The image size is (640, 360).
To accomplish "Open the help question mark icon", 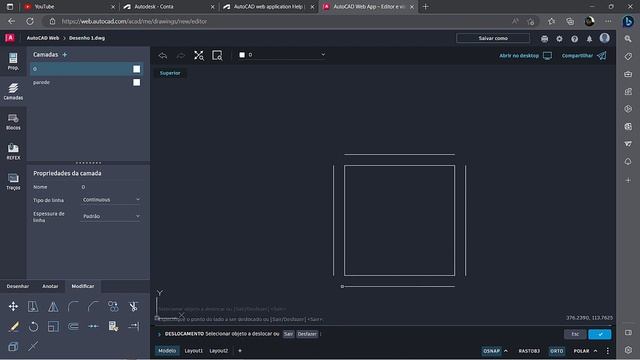I will [574, 39].
